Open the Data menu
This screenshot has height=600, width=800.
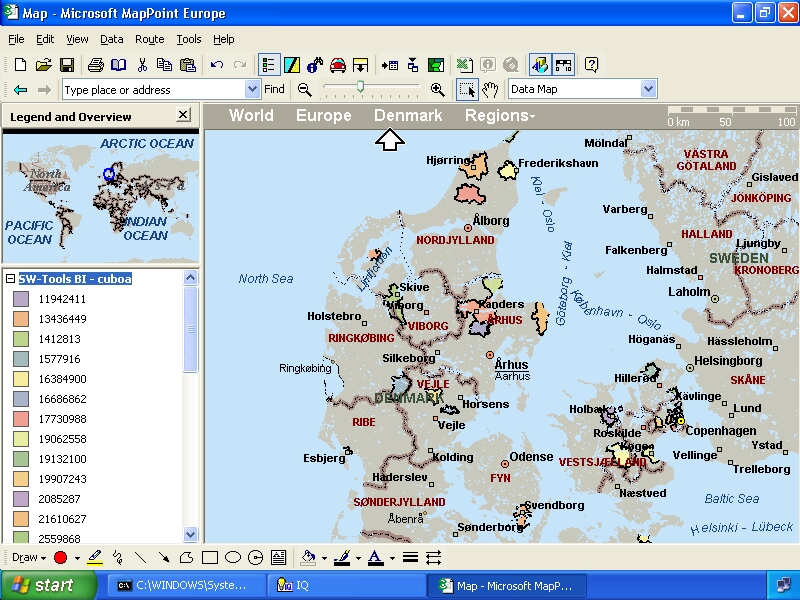112,39
